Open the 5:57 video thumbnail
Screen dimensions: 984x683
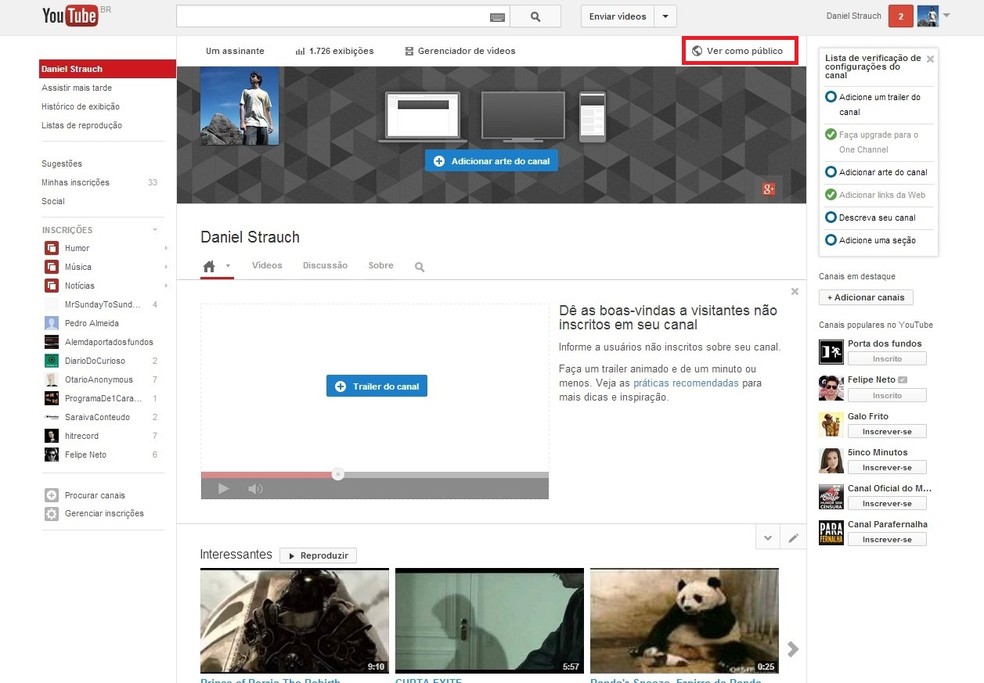pyautogui.click(x=489, y=621)
